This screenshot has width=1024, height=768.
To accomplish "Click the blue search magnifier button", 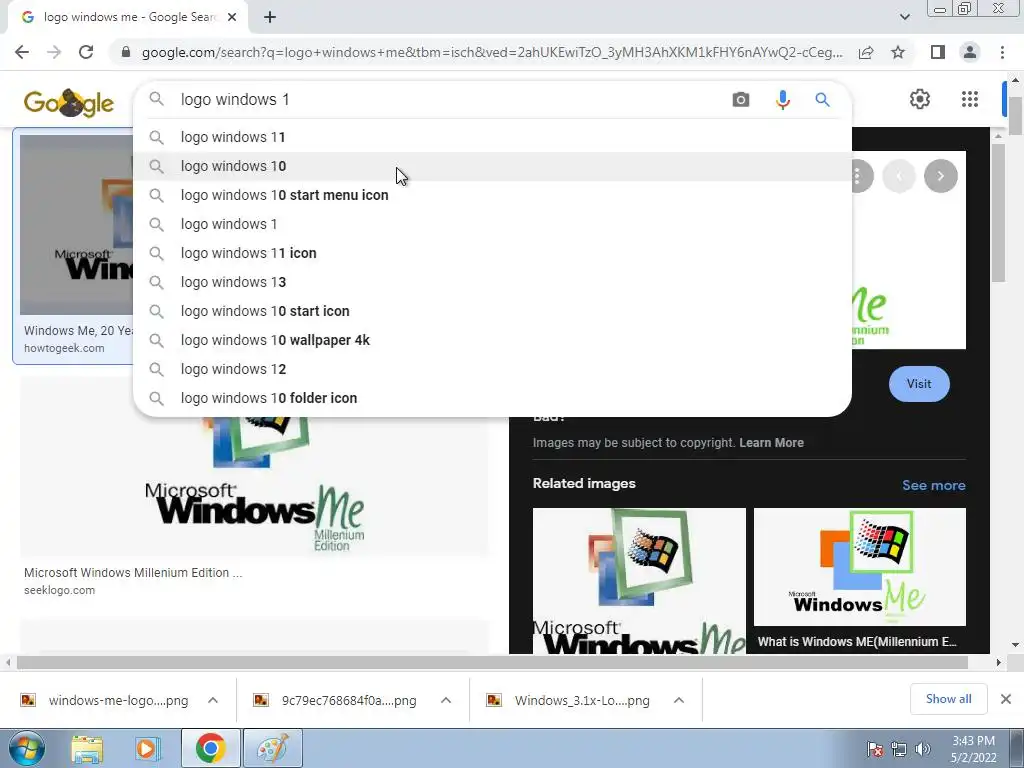I will 822,99.
